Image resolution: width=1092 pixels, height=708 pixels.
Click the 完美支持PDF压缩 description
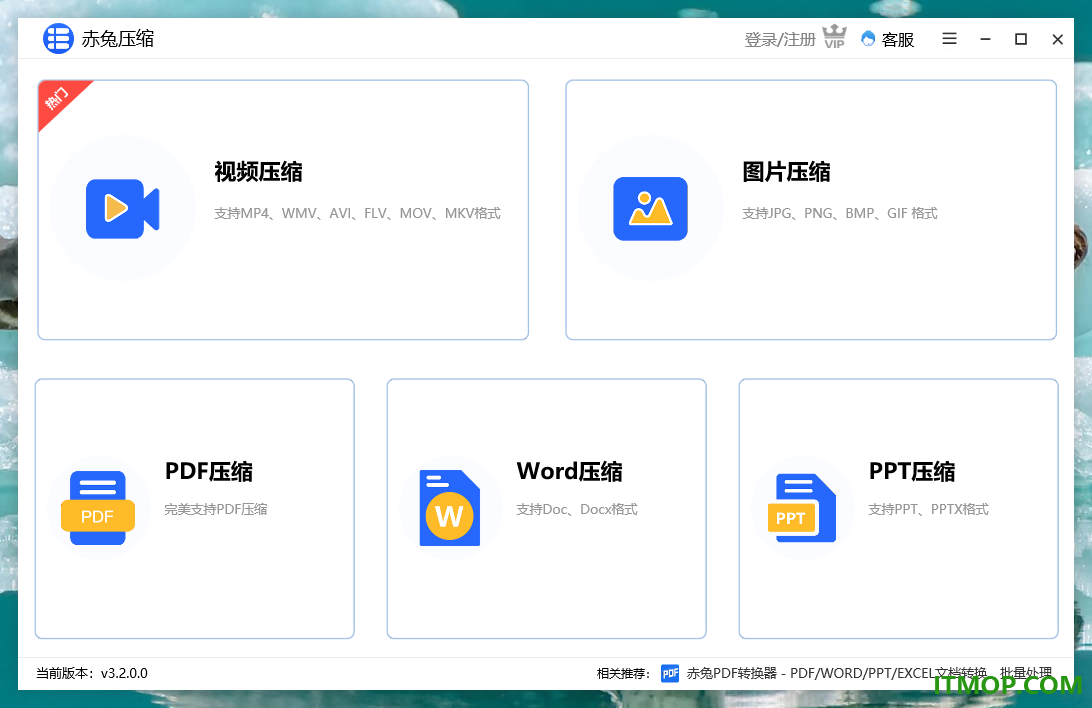[x=216, y=509]
